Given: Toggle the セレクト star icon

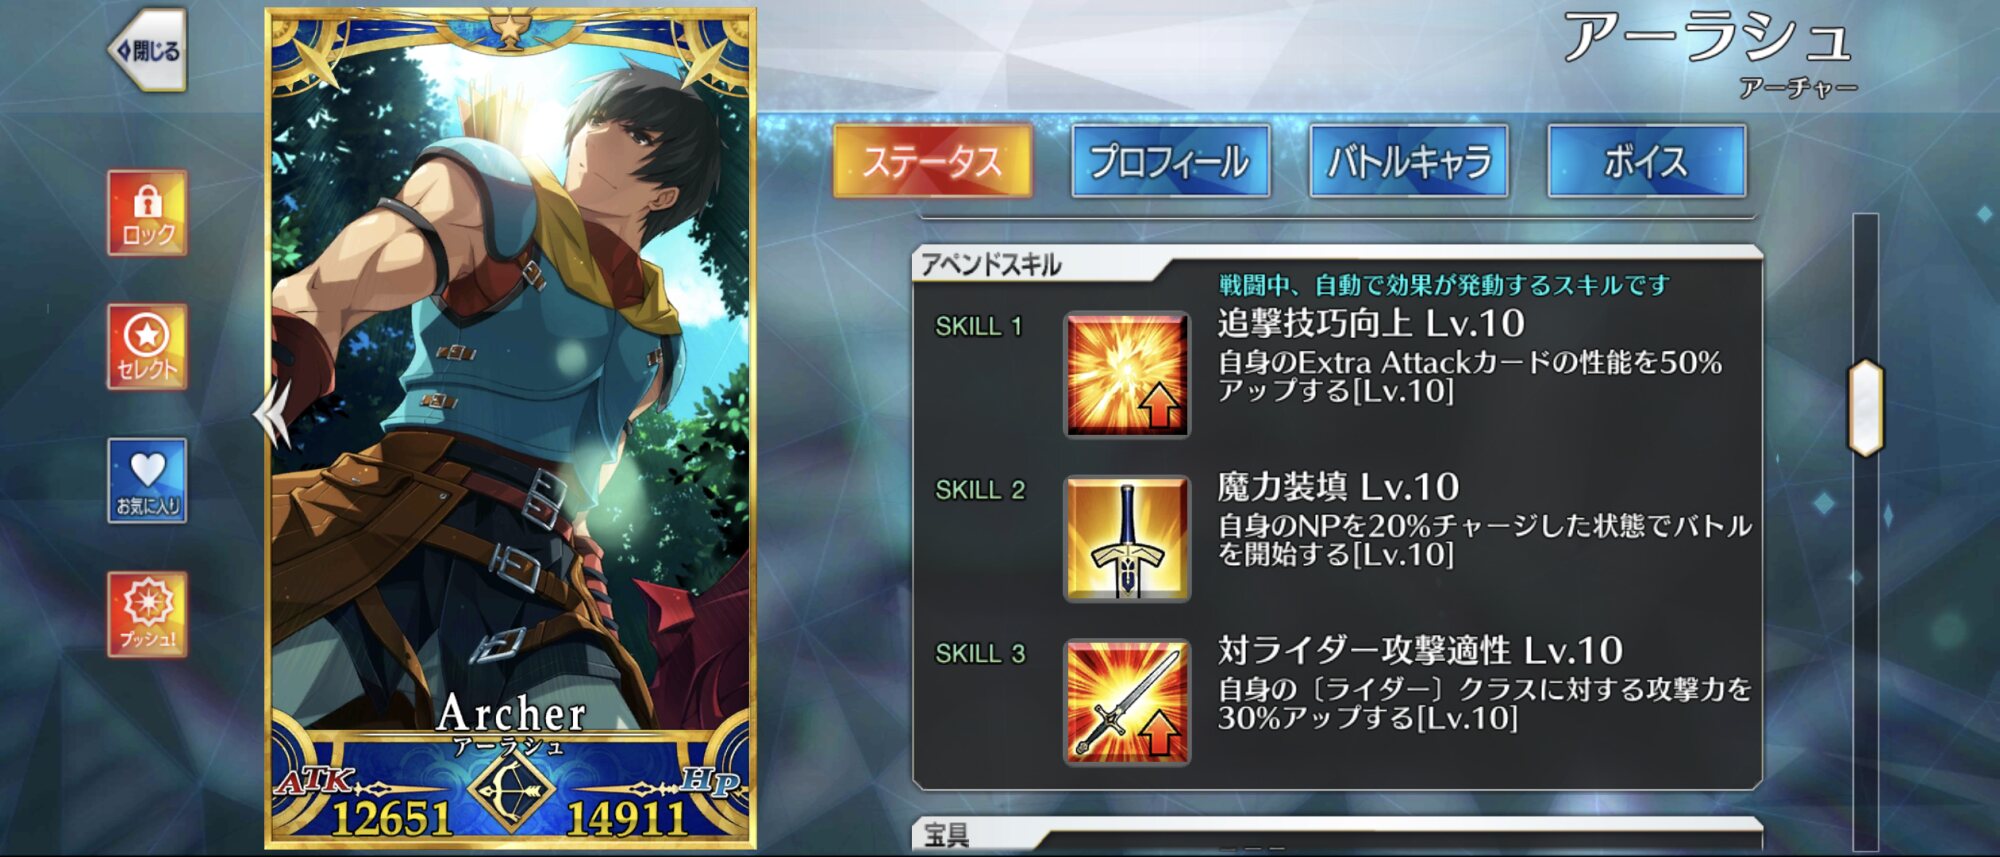Looking at the screenshot, I should [x=147, y=347].
